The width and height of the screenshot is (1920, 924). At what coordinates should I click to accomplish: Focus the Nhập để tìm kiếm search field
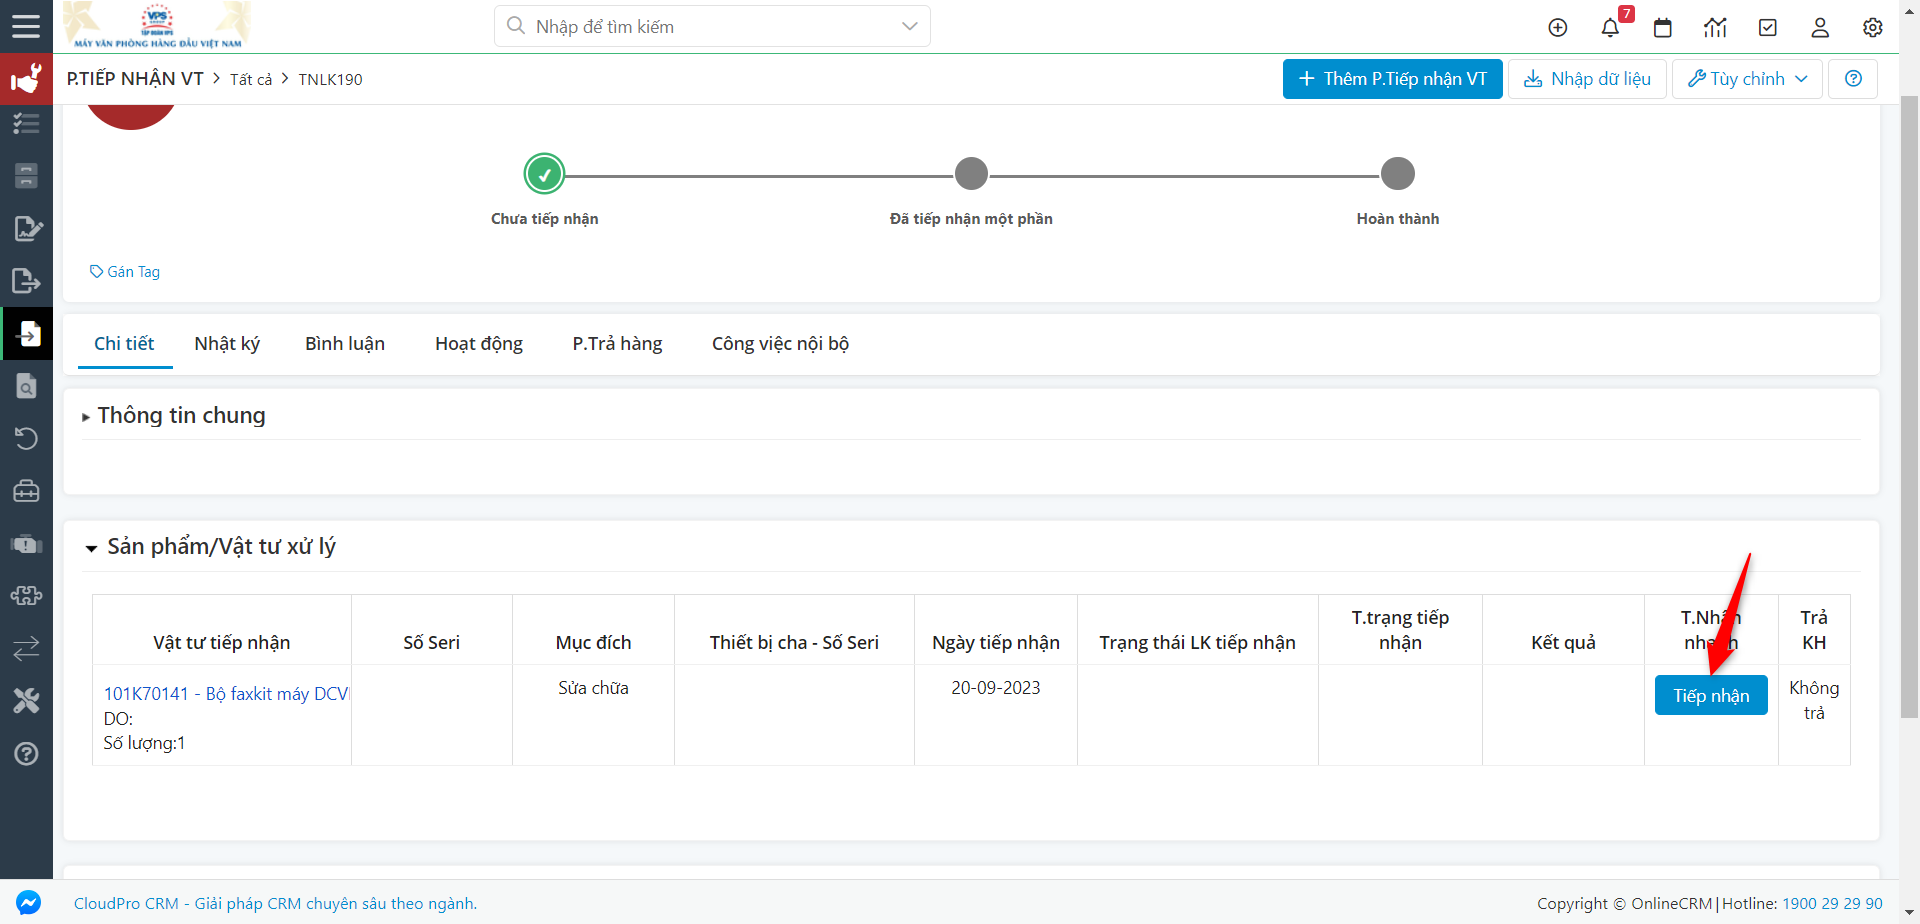[x=712, y=26]
